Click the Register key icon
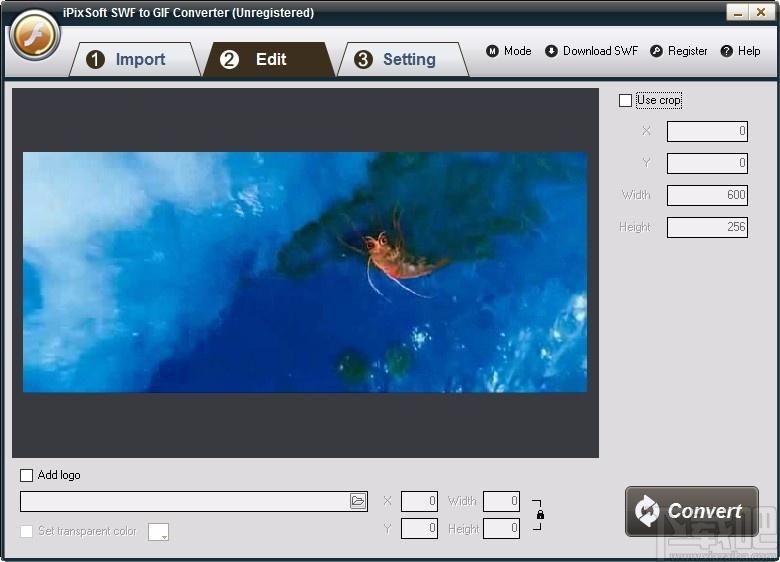This screenshot has width=780, height=562. tap(656, 51)
